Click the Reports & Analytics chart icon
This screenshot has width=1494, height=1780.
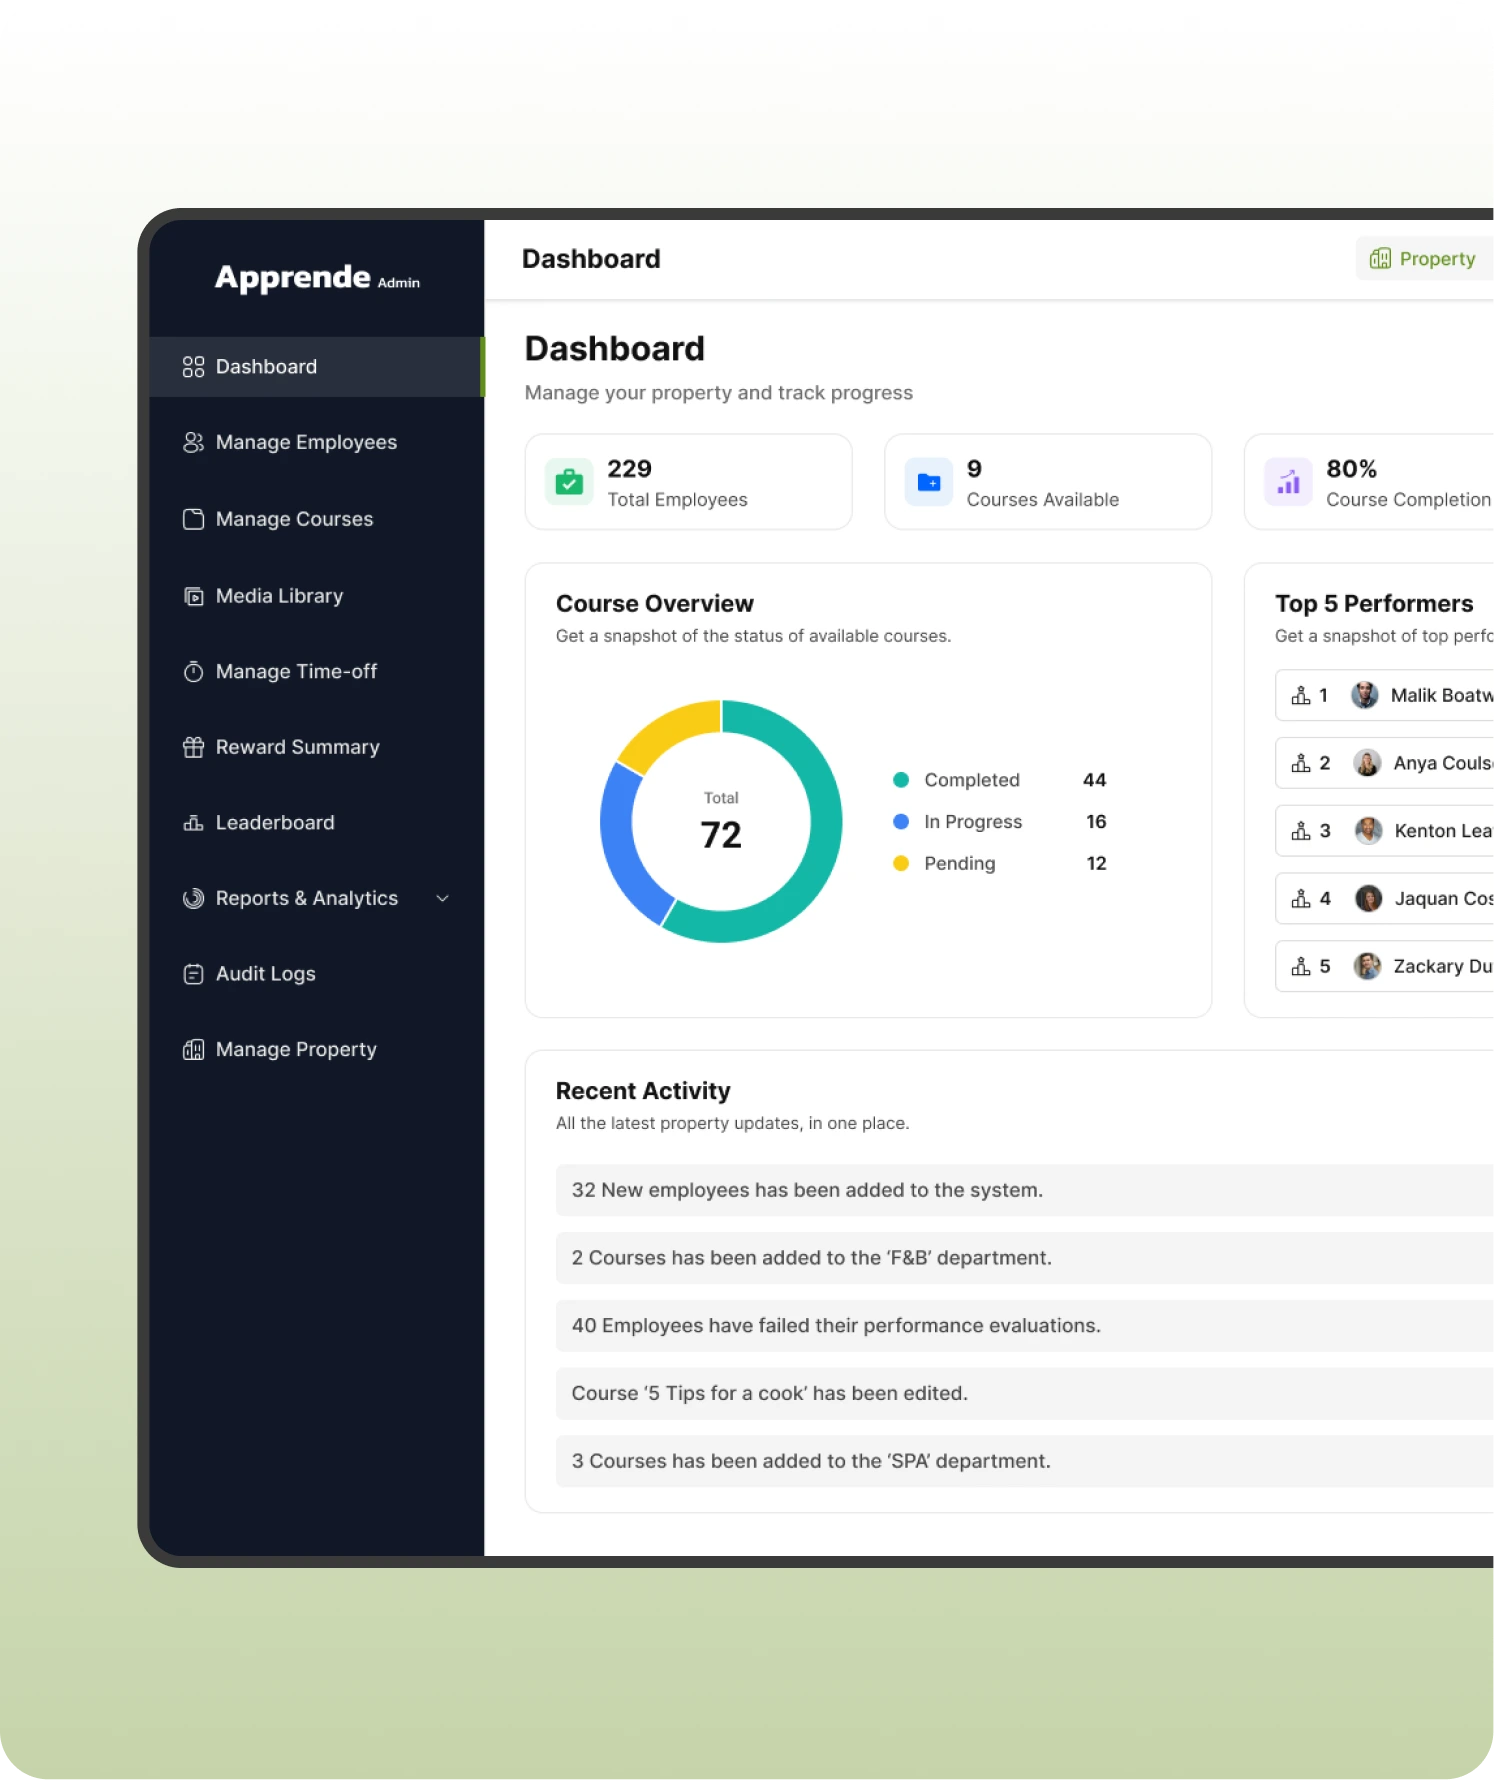click(193, 898)
